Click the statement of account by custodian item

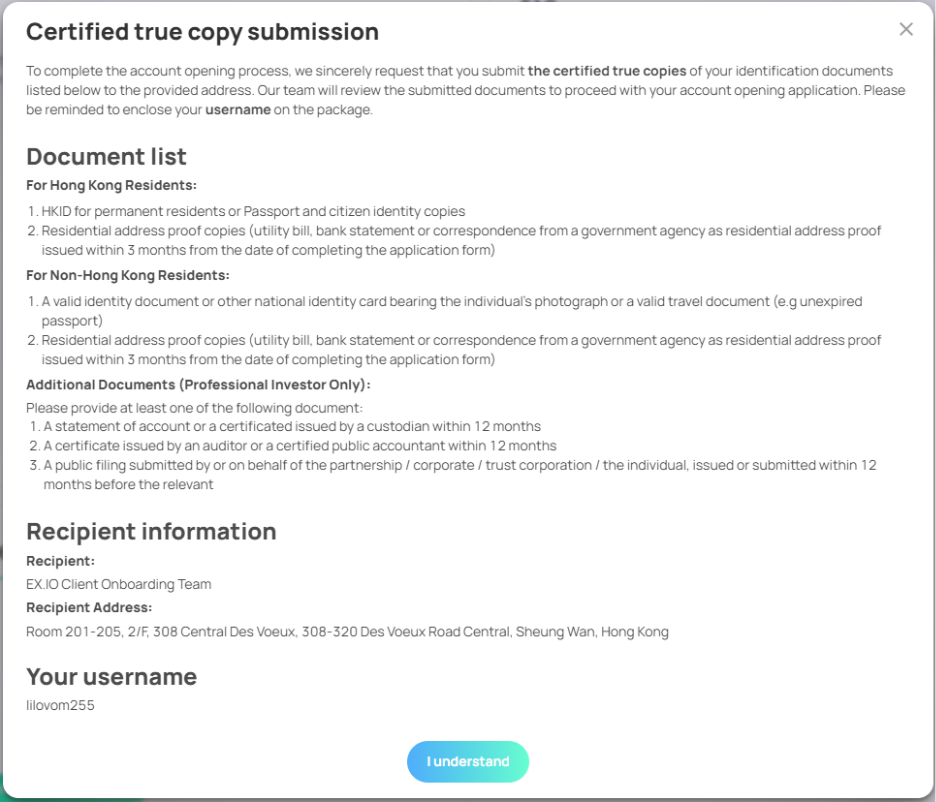(x=291, y=426)
